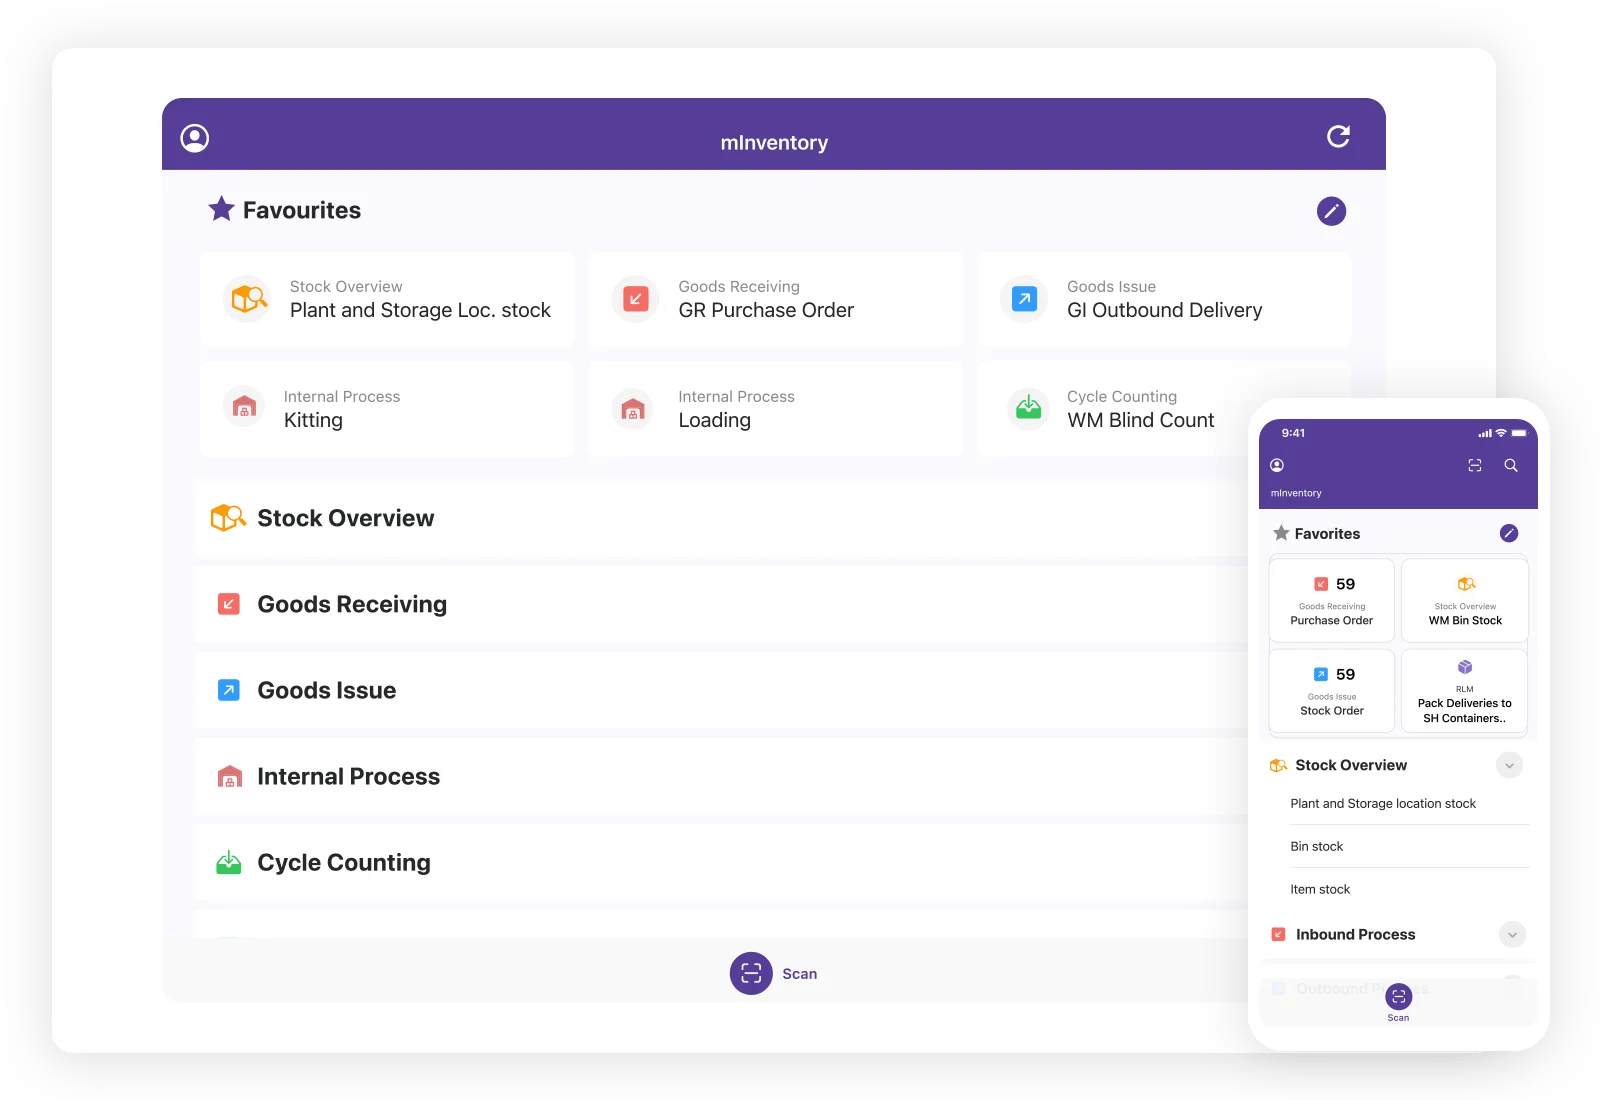Open Plant and Storage Loc. stock favourite
This screenshot has width=1600, height=1100.
[x=387, y=300]
